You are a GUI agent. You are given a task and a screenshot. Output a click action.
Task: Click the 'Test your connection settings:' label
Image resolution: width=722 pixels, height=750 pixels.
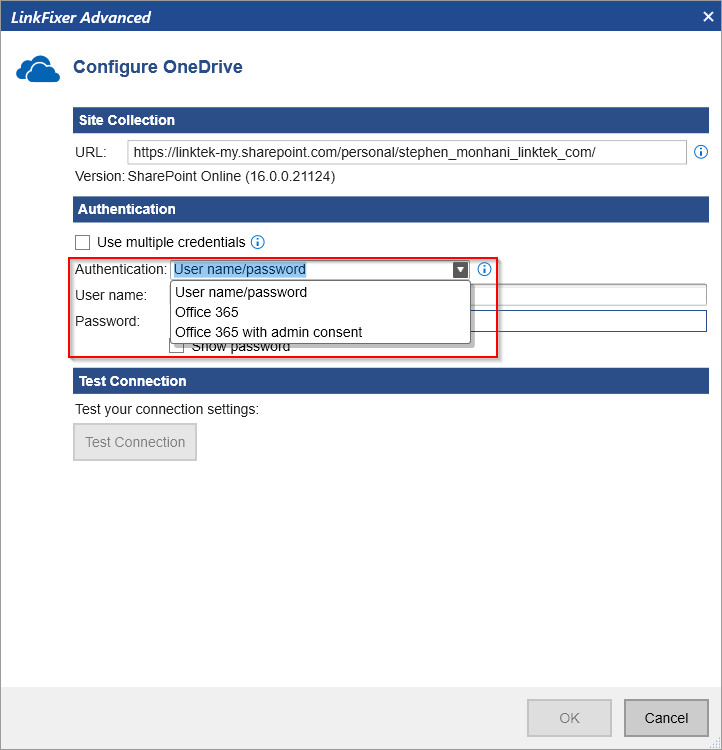167,409
